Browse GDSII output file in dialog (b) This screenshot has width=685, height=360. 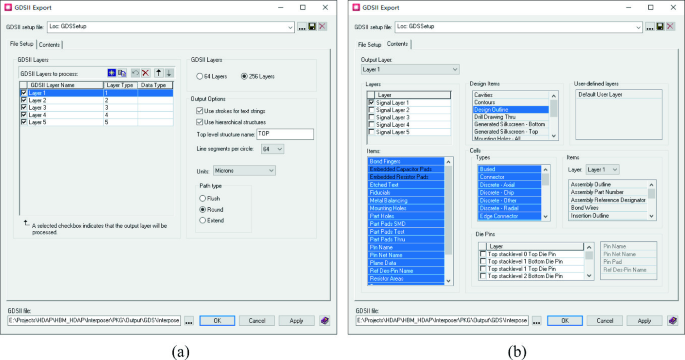536,321
